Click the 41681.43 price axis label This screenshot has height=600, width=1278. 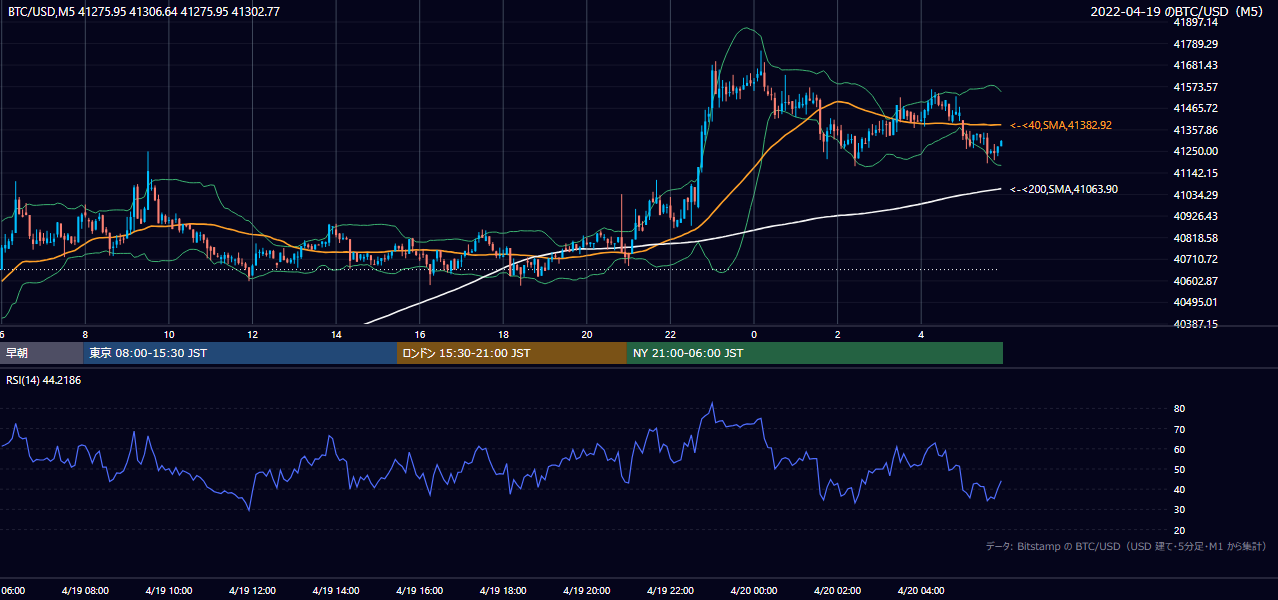pos(1196,65)
